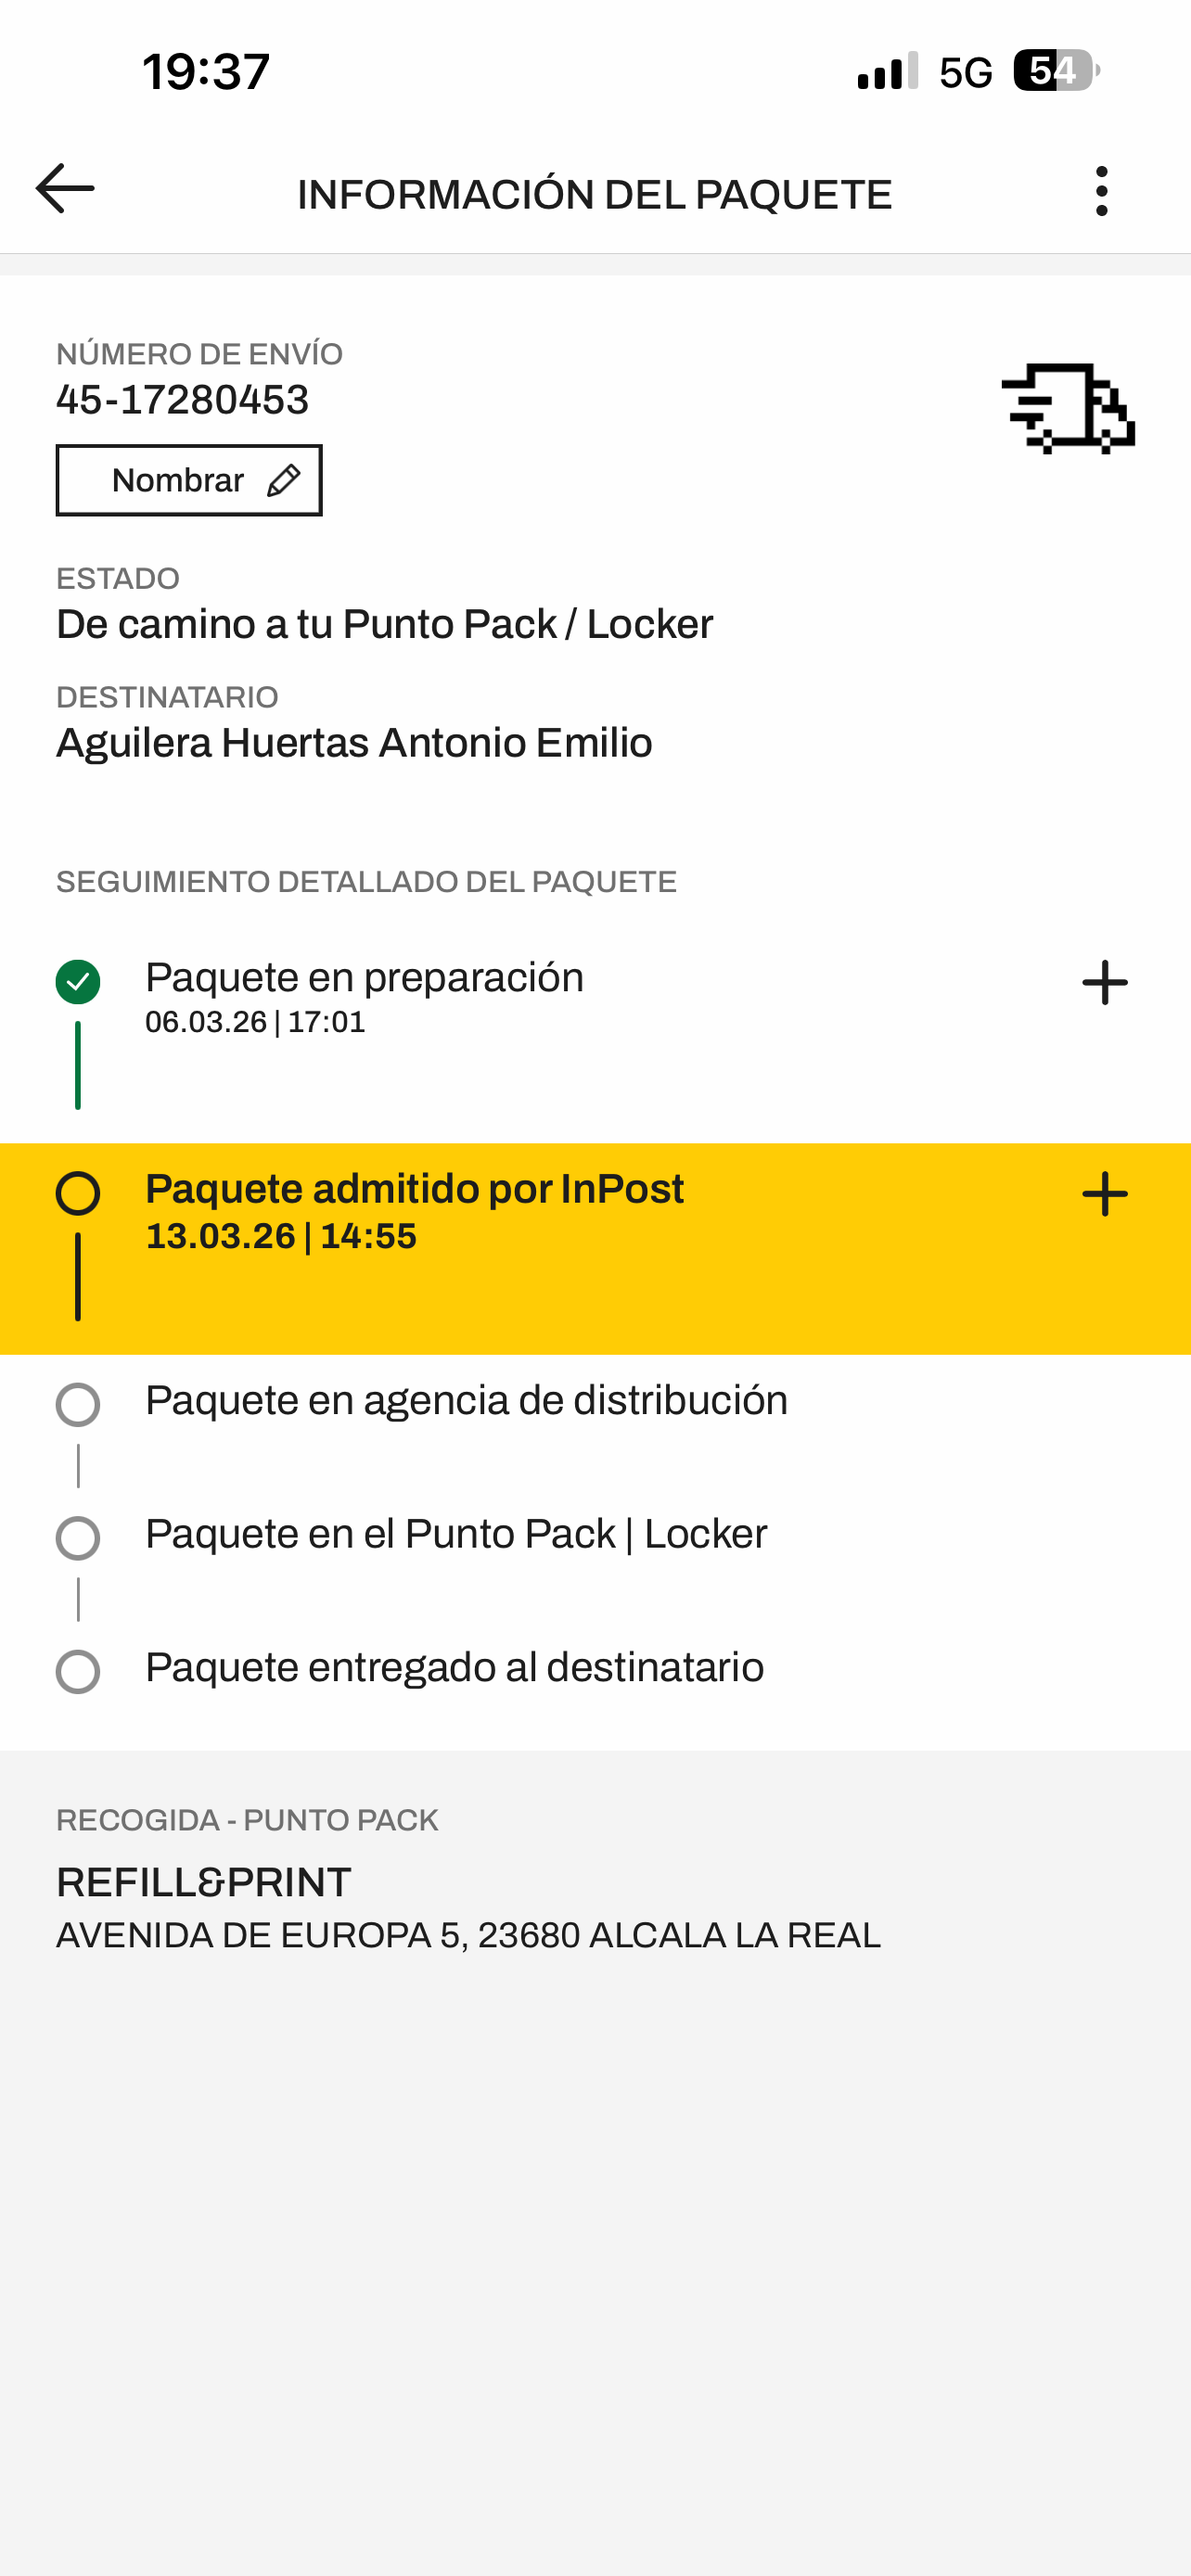
Task: Tap the Avenida de Europa address
Action: pyautogui.click(x=468, y=1936)
